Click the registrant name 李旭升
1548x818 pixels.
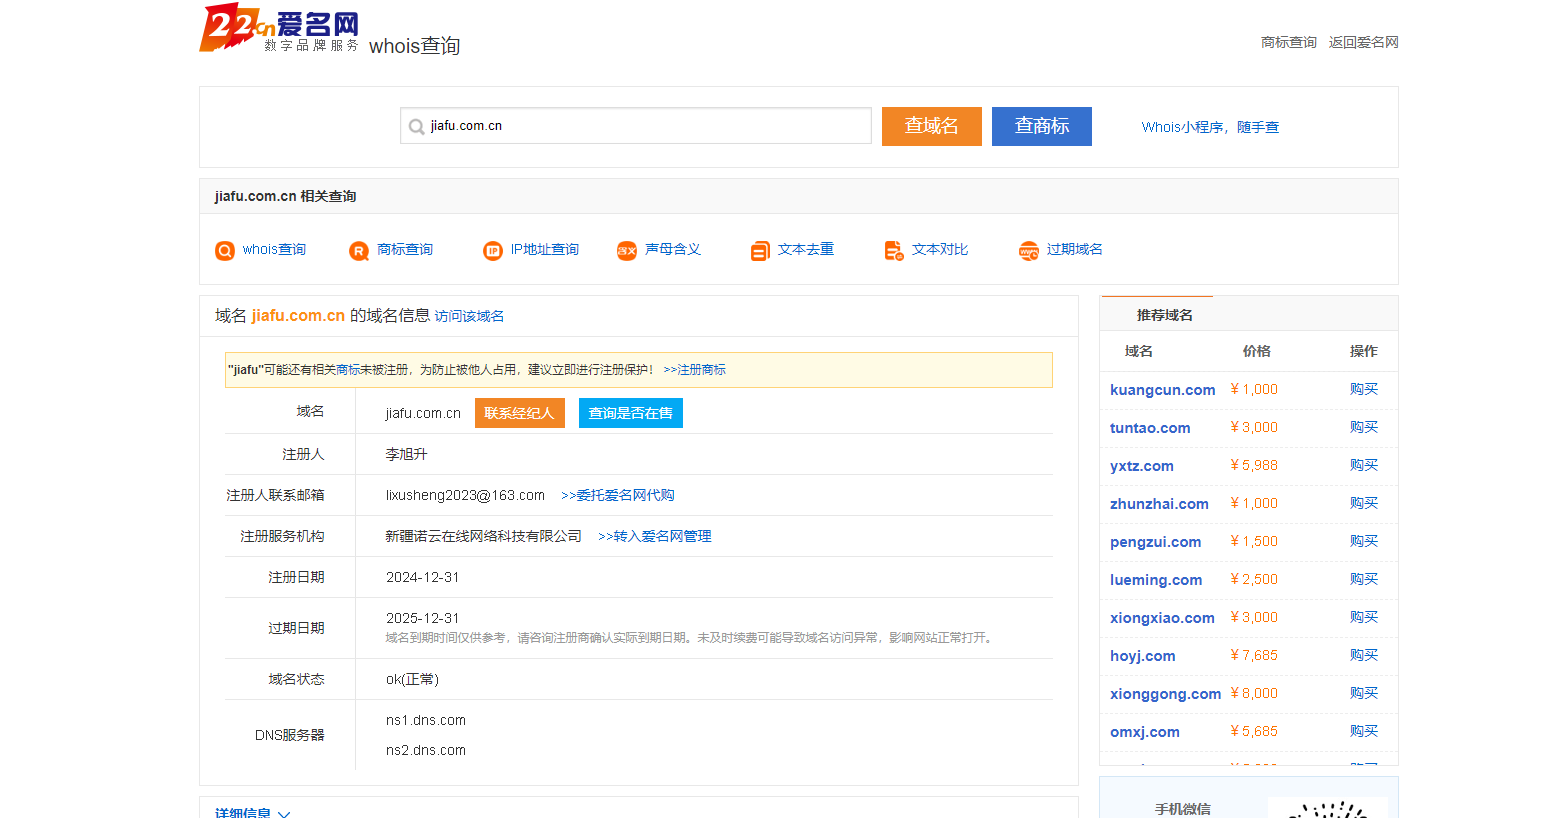[407, 454]
